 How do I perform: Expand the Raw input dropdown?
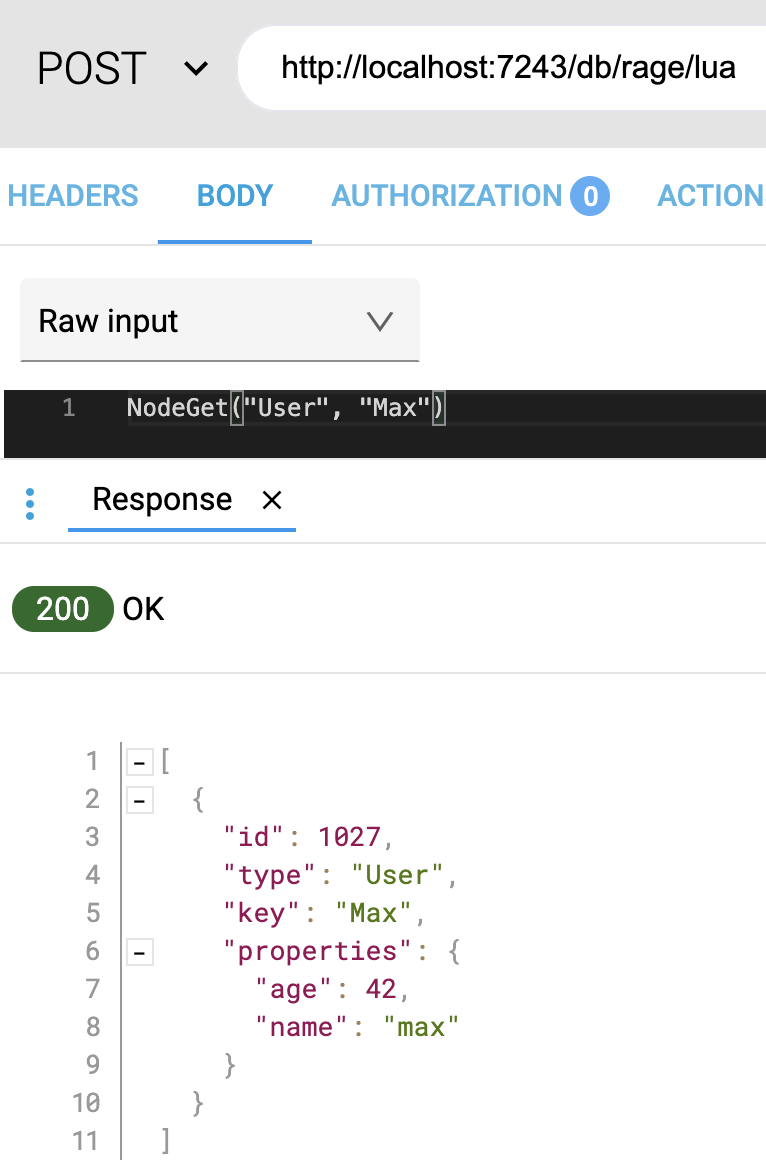(x=219, y=321)
